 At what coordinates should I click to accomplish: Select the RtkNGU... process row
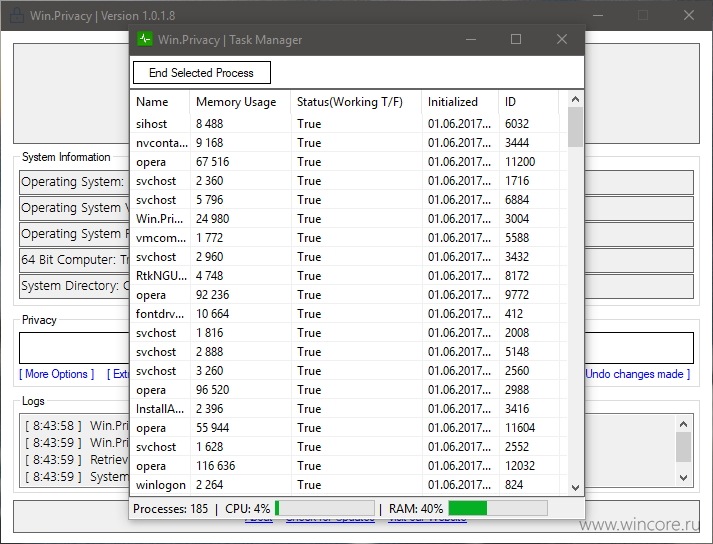tap(349, 276)
